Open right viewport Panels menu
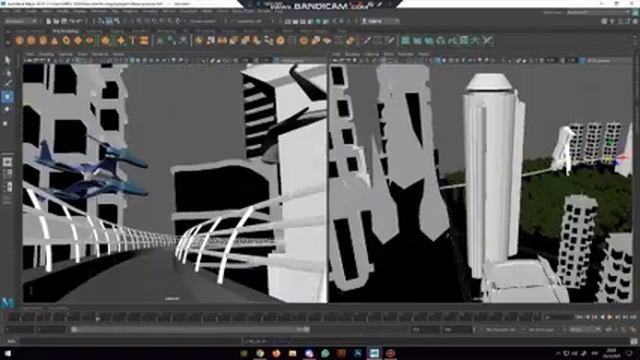The width and height of the screenshot is (640, 360). (x=424, y=54)
